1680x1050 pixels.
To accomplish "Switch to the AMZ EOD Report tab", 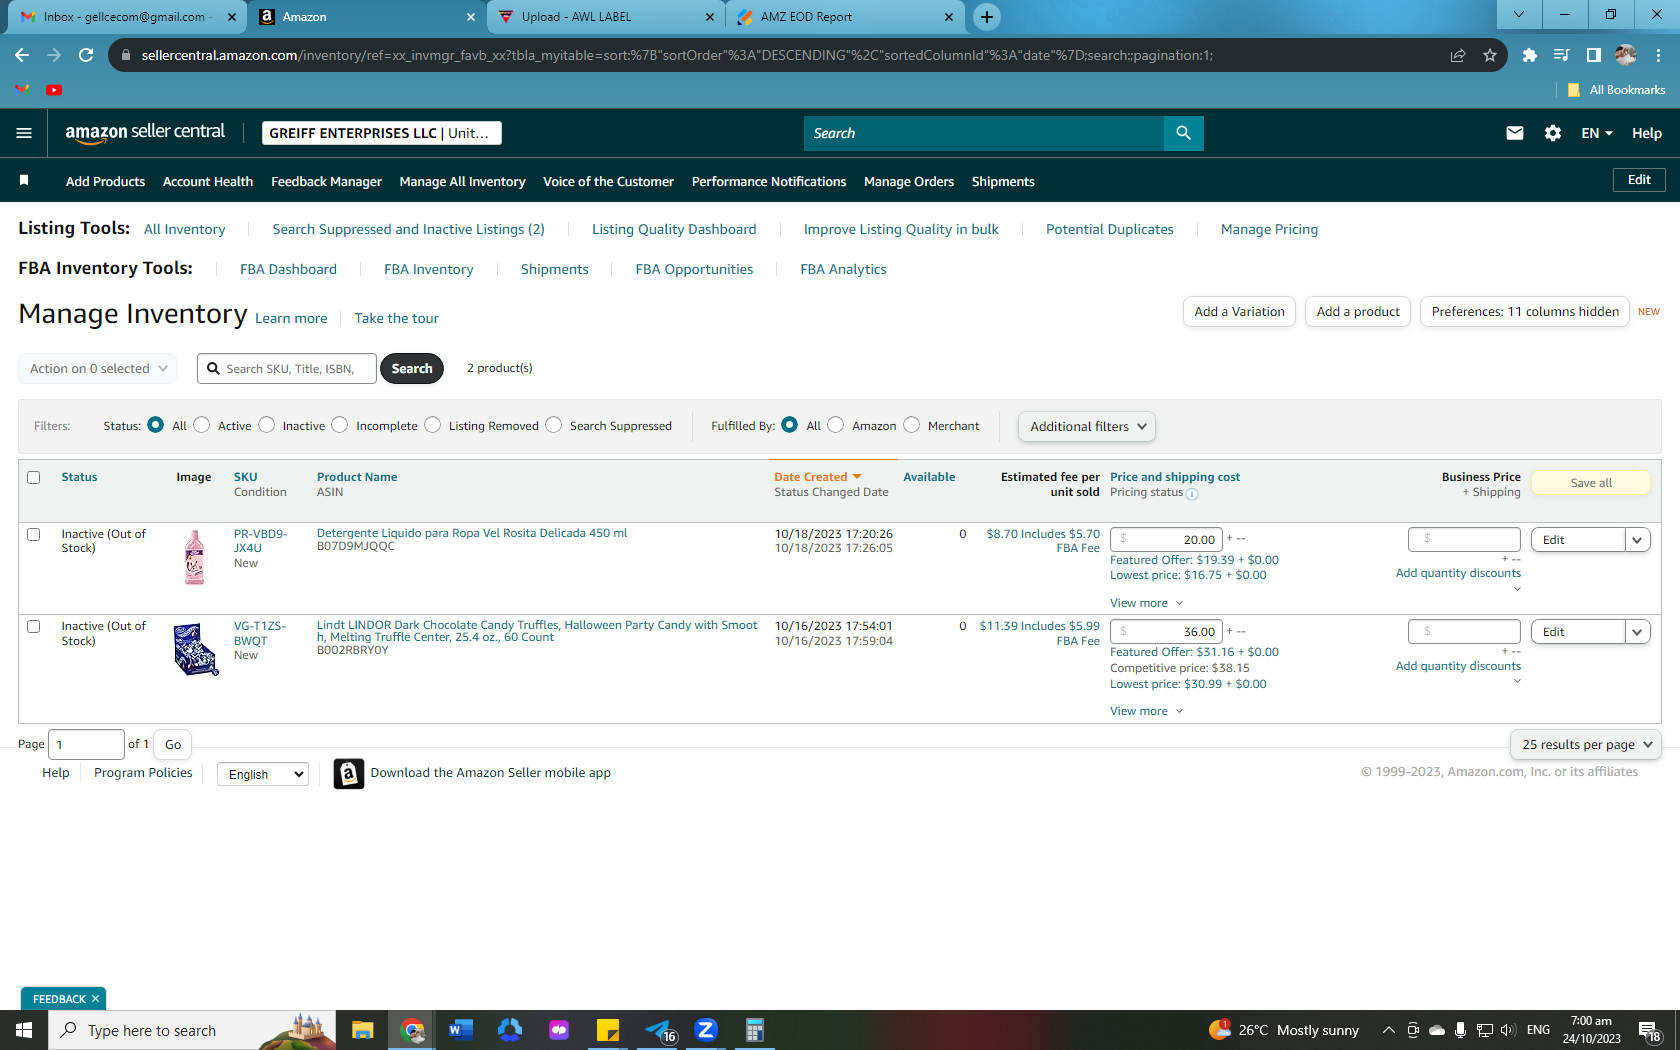I will pyautogui.click(x=845, y=17).
